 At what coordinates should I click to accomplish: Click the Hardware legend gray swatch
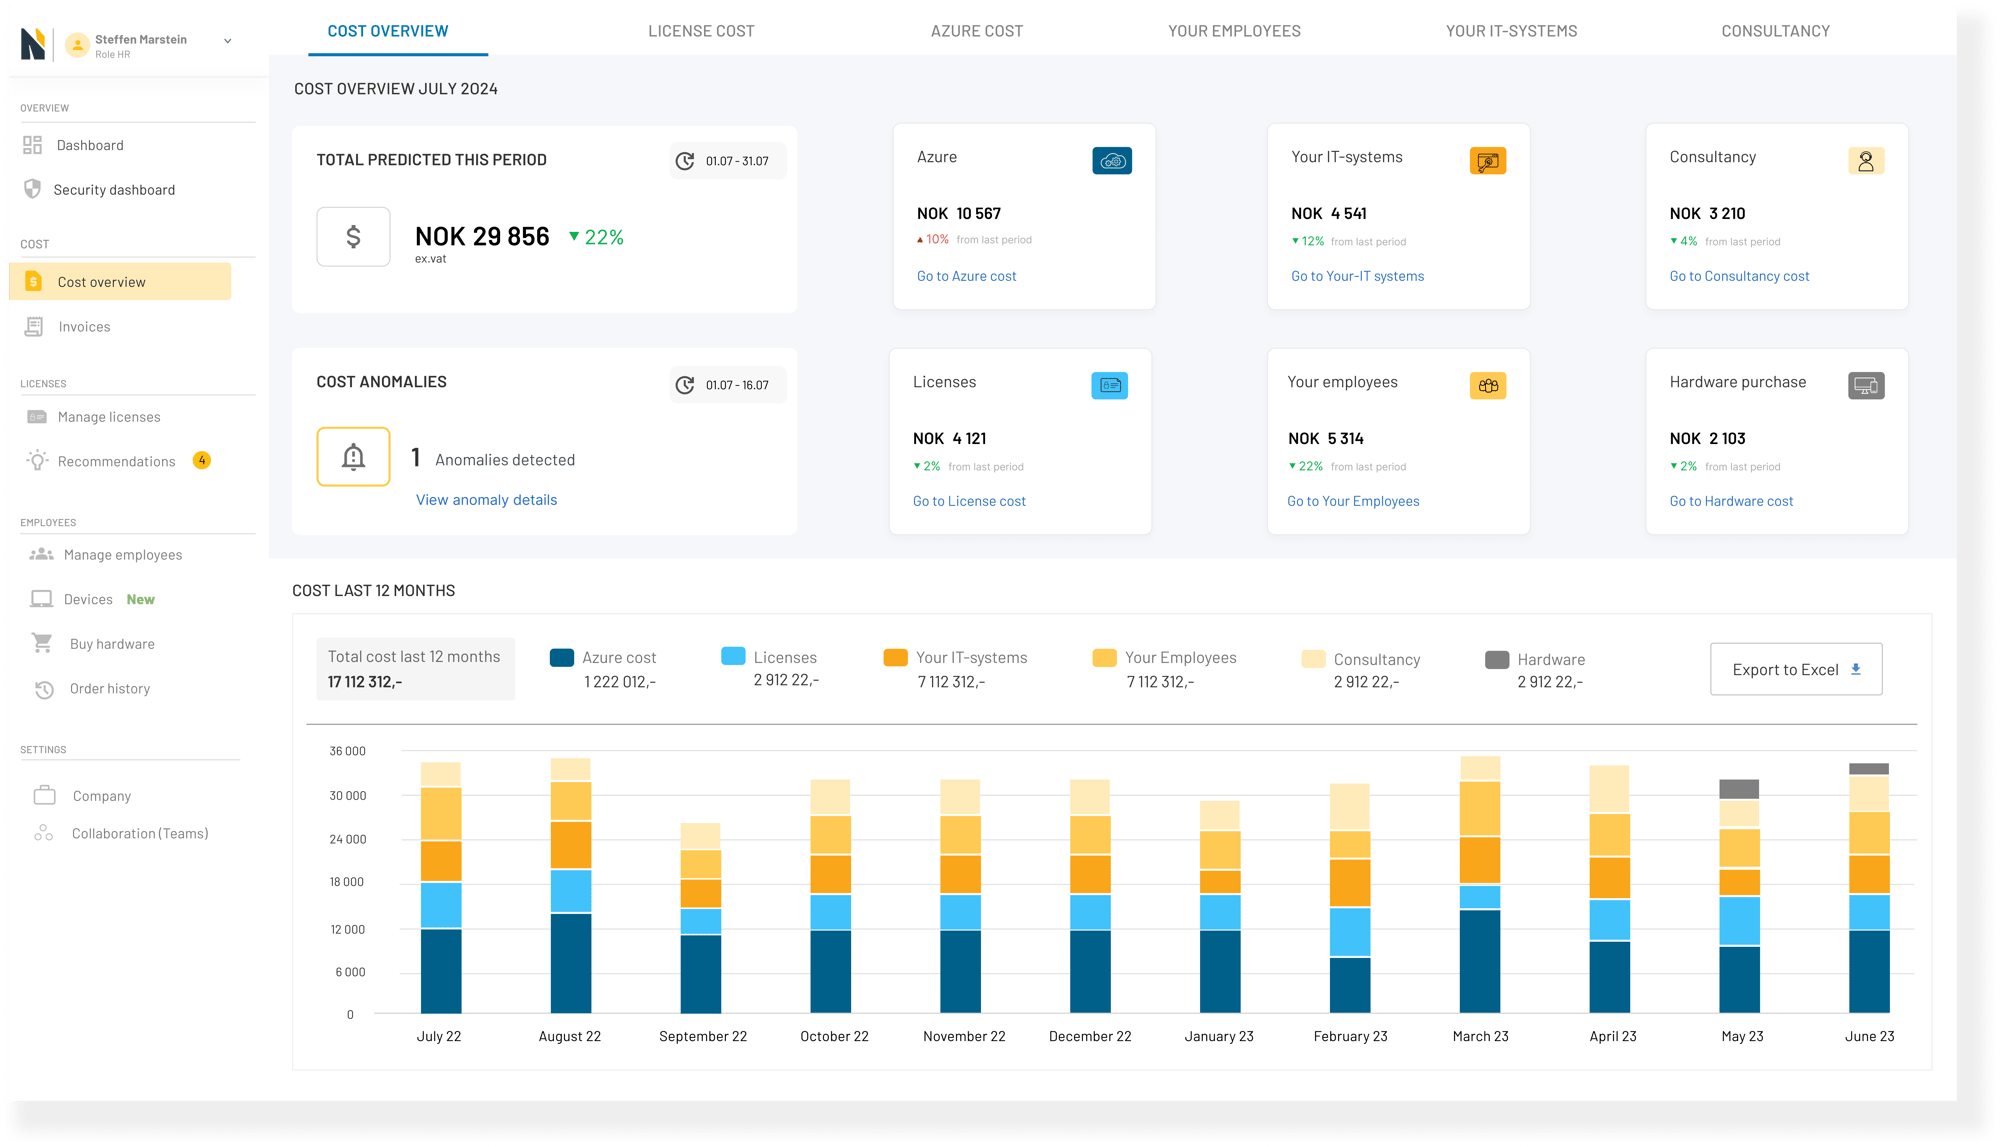pyautogui.click(x=1497, y=659)
